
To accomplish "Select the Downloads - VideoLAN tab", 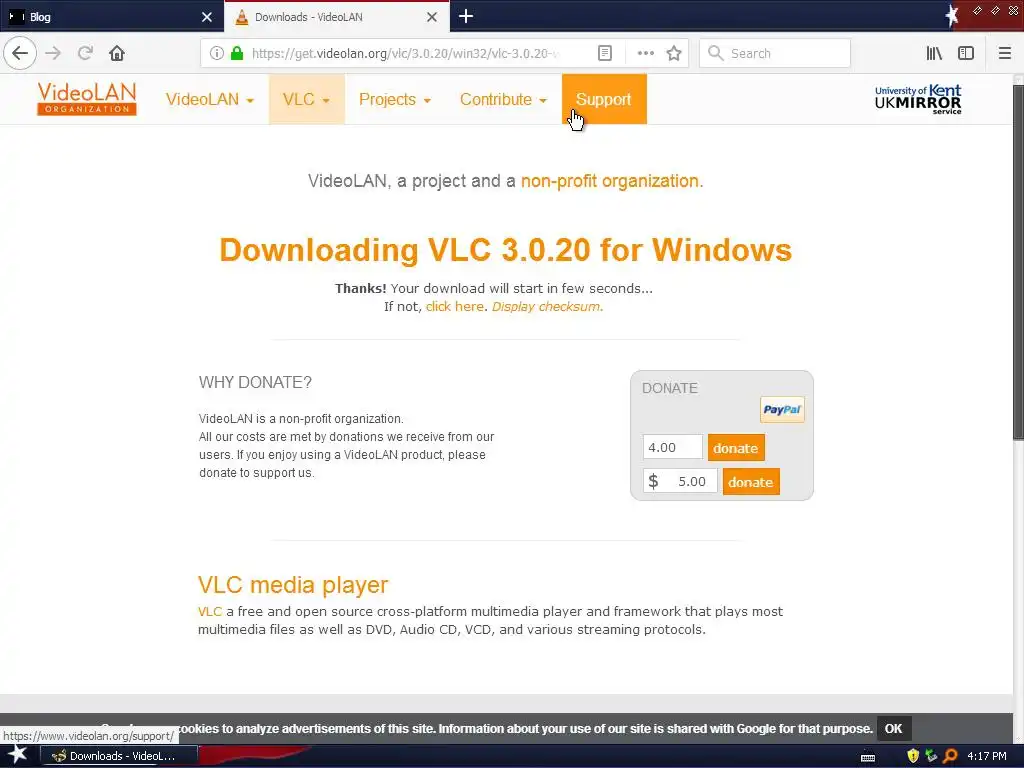I will pyautogui.click(x=336, y=17).
